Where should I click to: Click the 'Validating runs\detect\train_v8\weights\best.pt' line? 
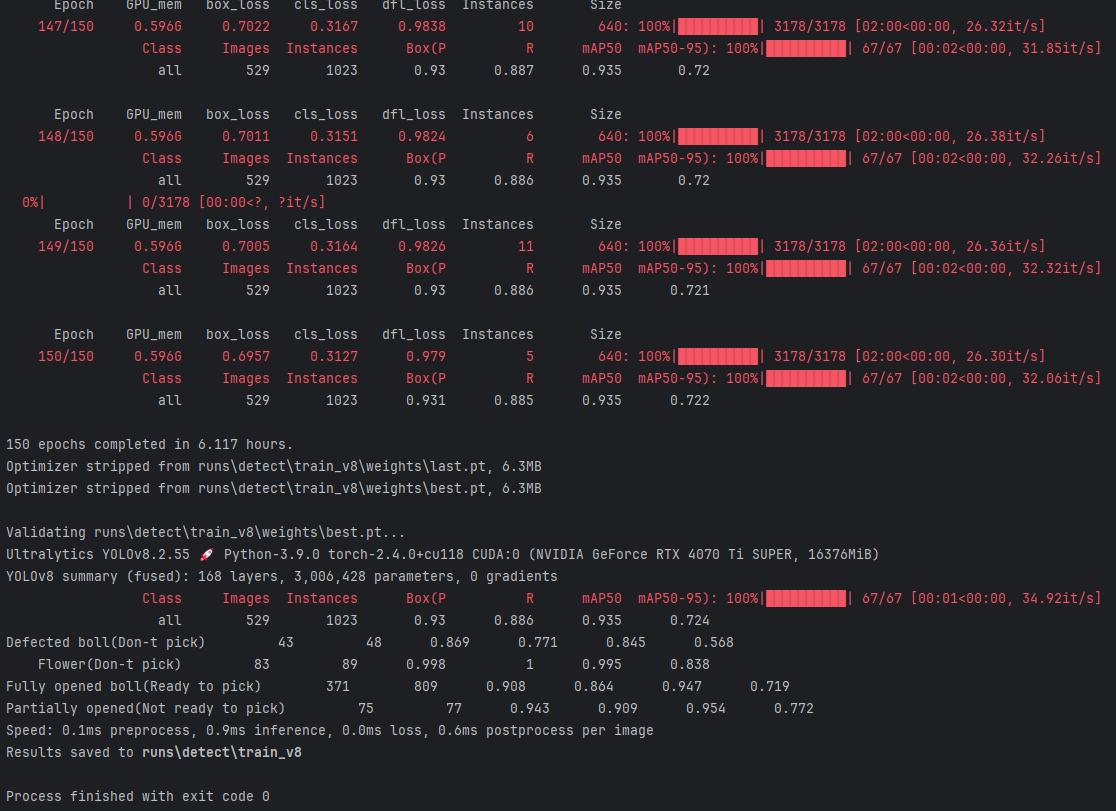click(206, 533)
